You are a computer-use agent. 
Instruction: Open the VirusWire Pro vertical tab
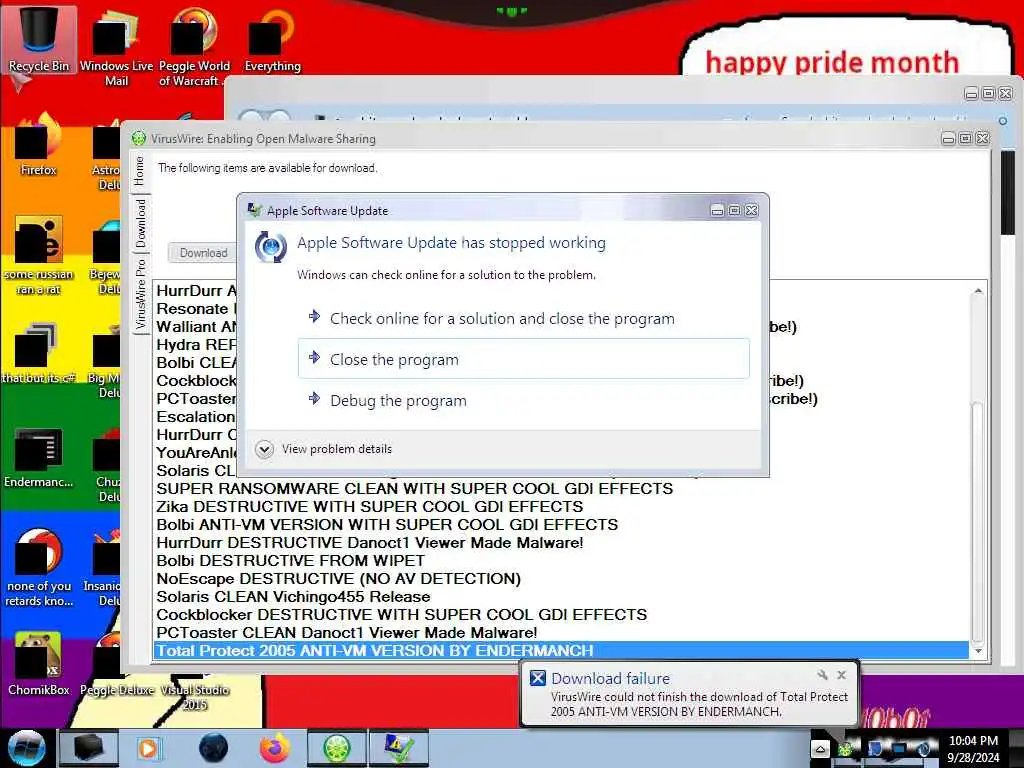click(140, 294)
